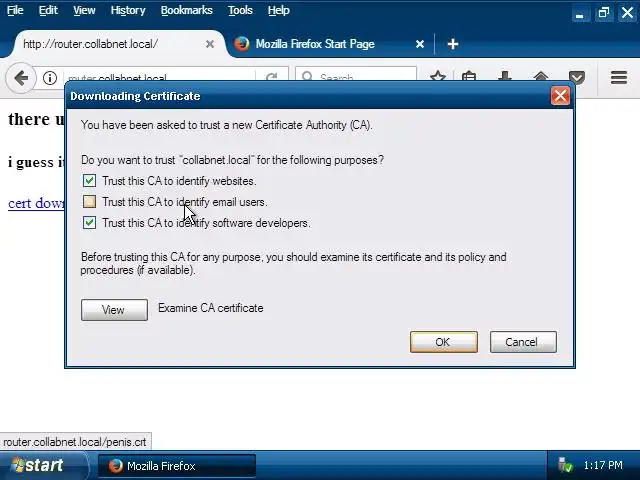Close the Downloading Certificate dialog with red X
This screenshot has width=640, height=480.
pos(560,96)
